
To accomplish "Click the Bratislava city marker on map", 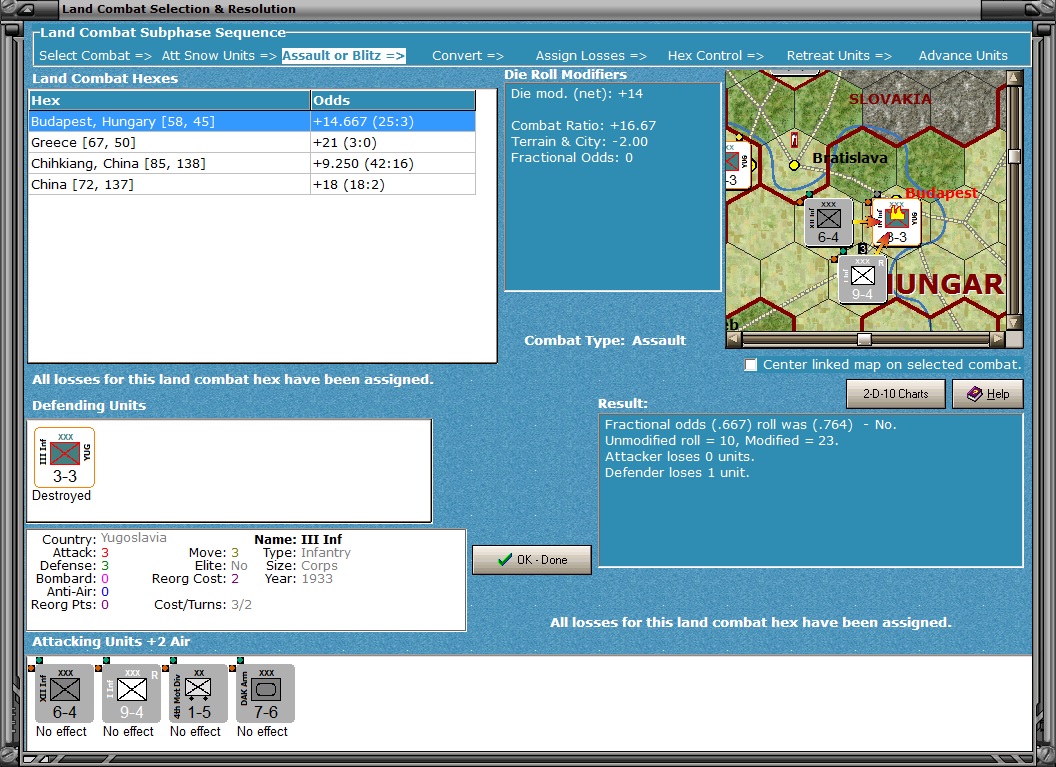I will (795, 165).
